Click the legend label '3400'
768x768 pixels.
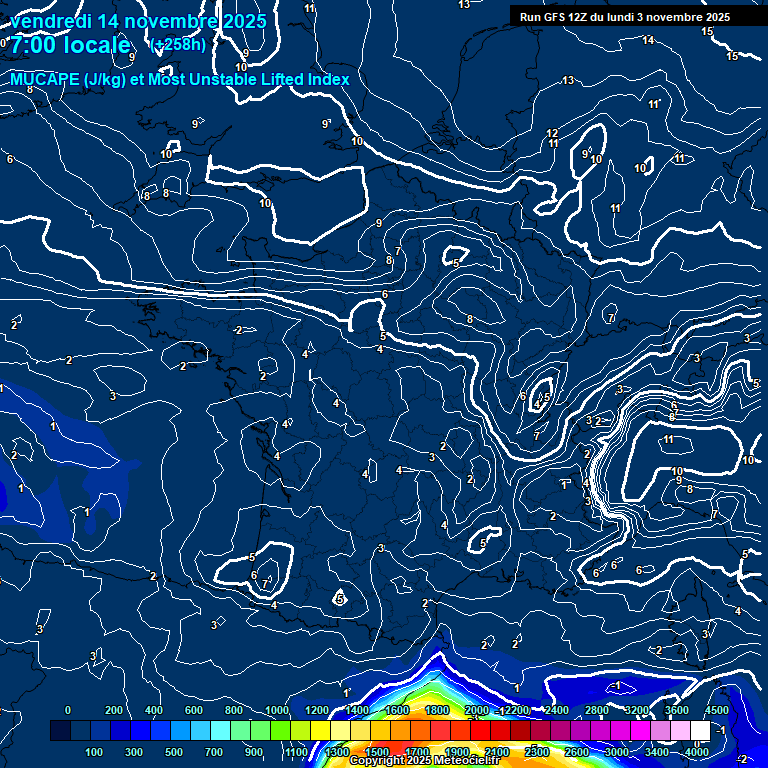click(x=657, y=752)
